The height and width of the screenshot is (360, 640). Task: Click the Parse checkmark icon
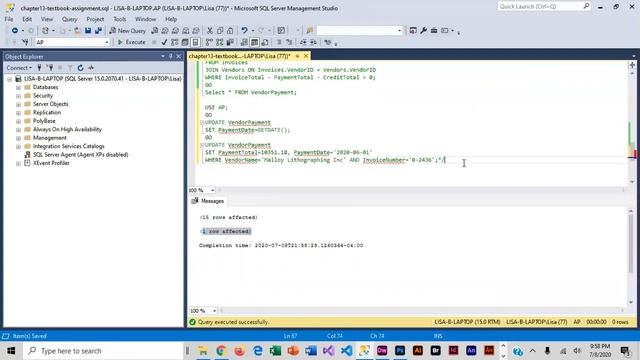click(x=164, y=42)
